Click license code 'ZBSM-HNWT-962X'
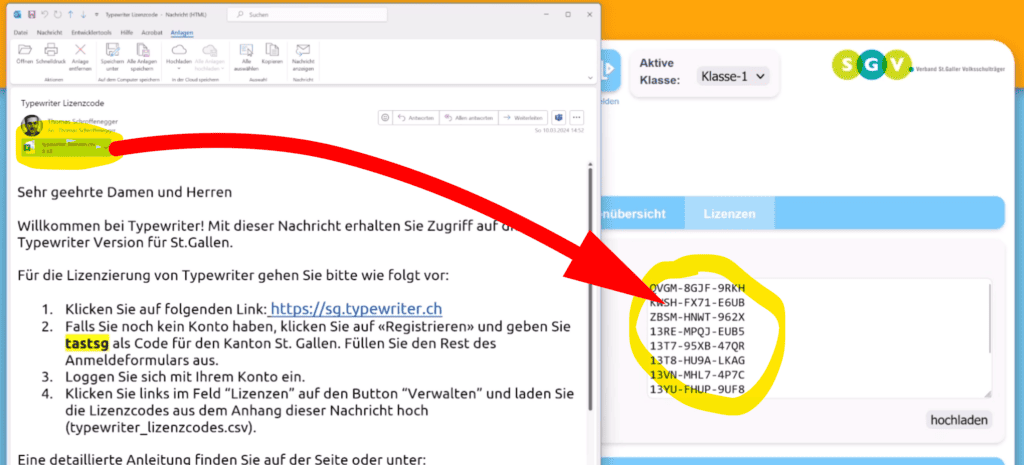 (x=697, y=317)
